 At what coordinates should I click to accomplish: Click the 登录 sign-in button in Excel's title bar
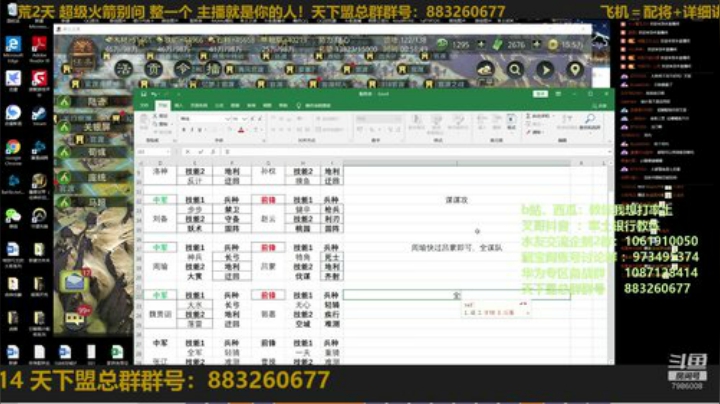(540, 94)
